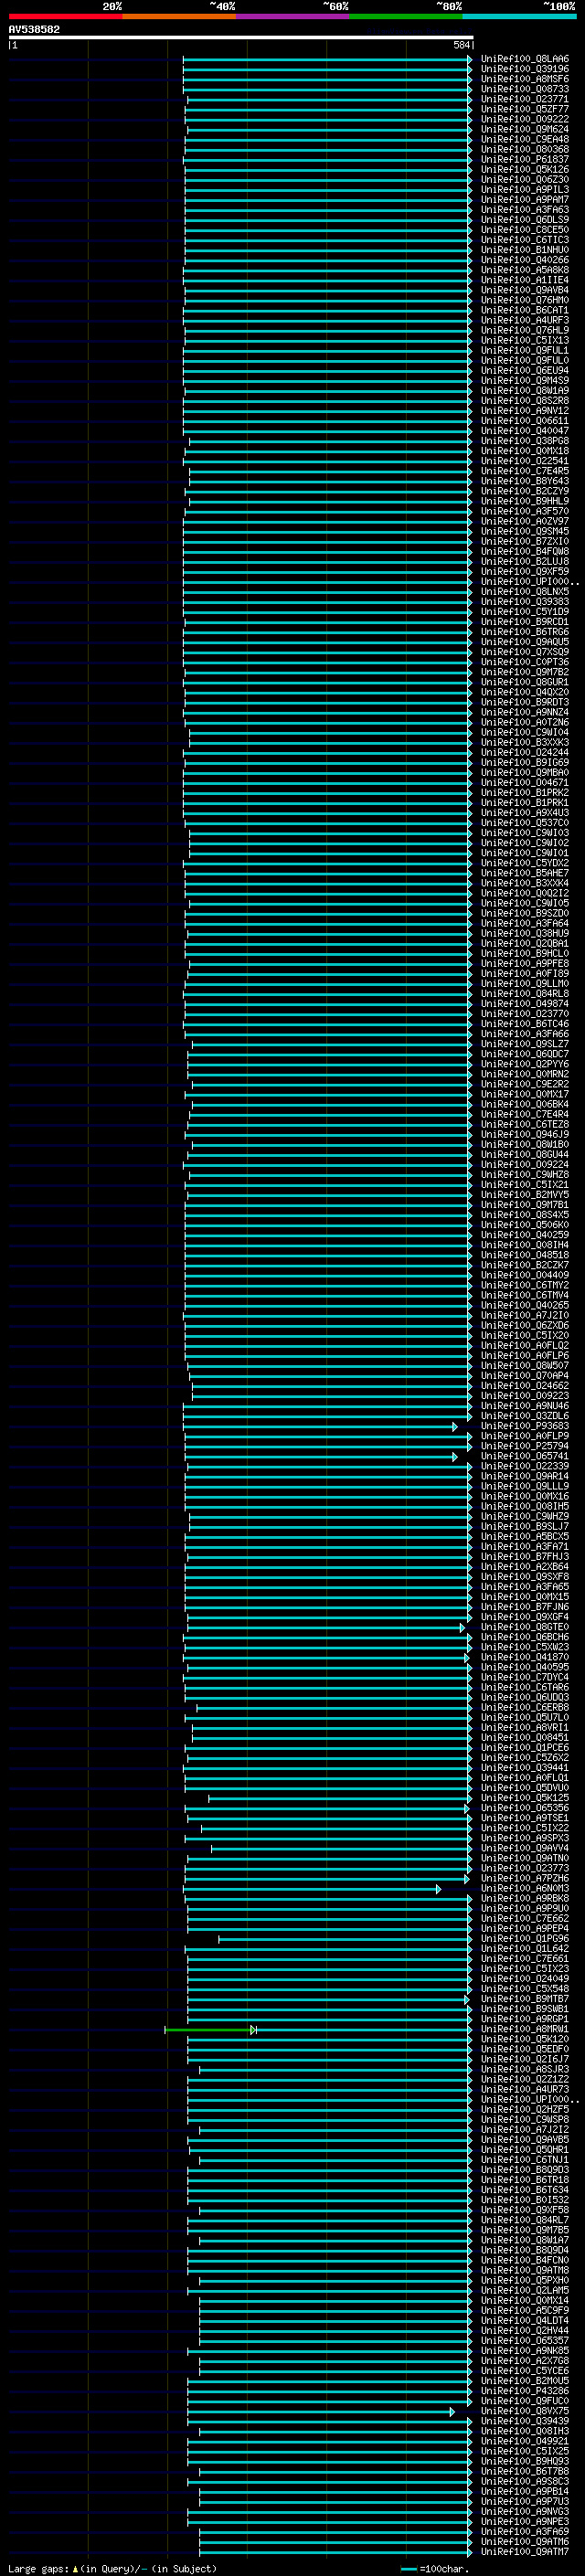Click the UniRef100_Q84RL7 label
The height and width of the screenshot is (2576, 585).
tap(525, 2220)
